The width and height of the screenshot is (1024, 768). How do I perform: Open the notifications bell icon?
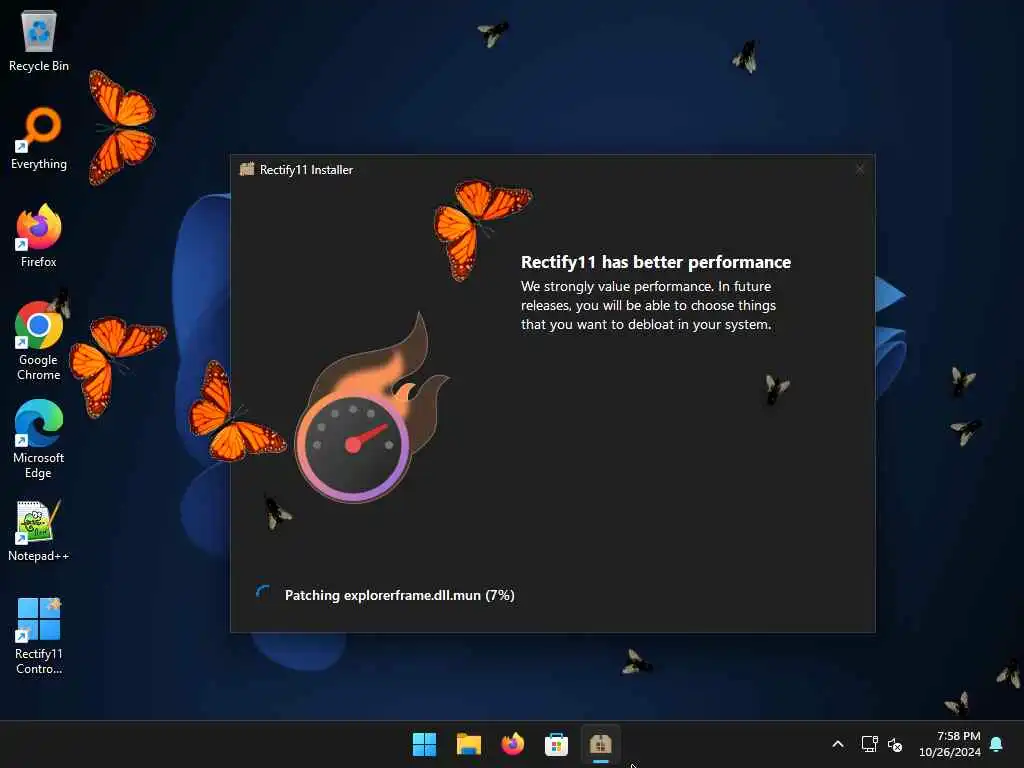(997, 744)
